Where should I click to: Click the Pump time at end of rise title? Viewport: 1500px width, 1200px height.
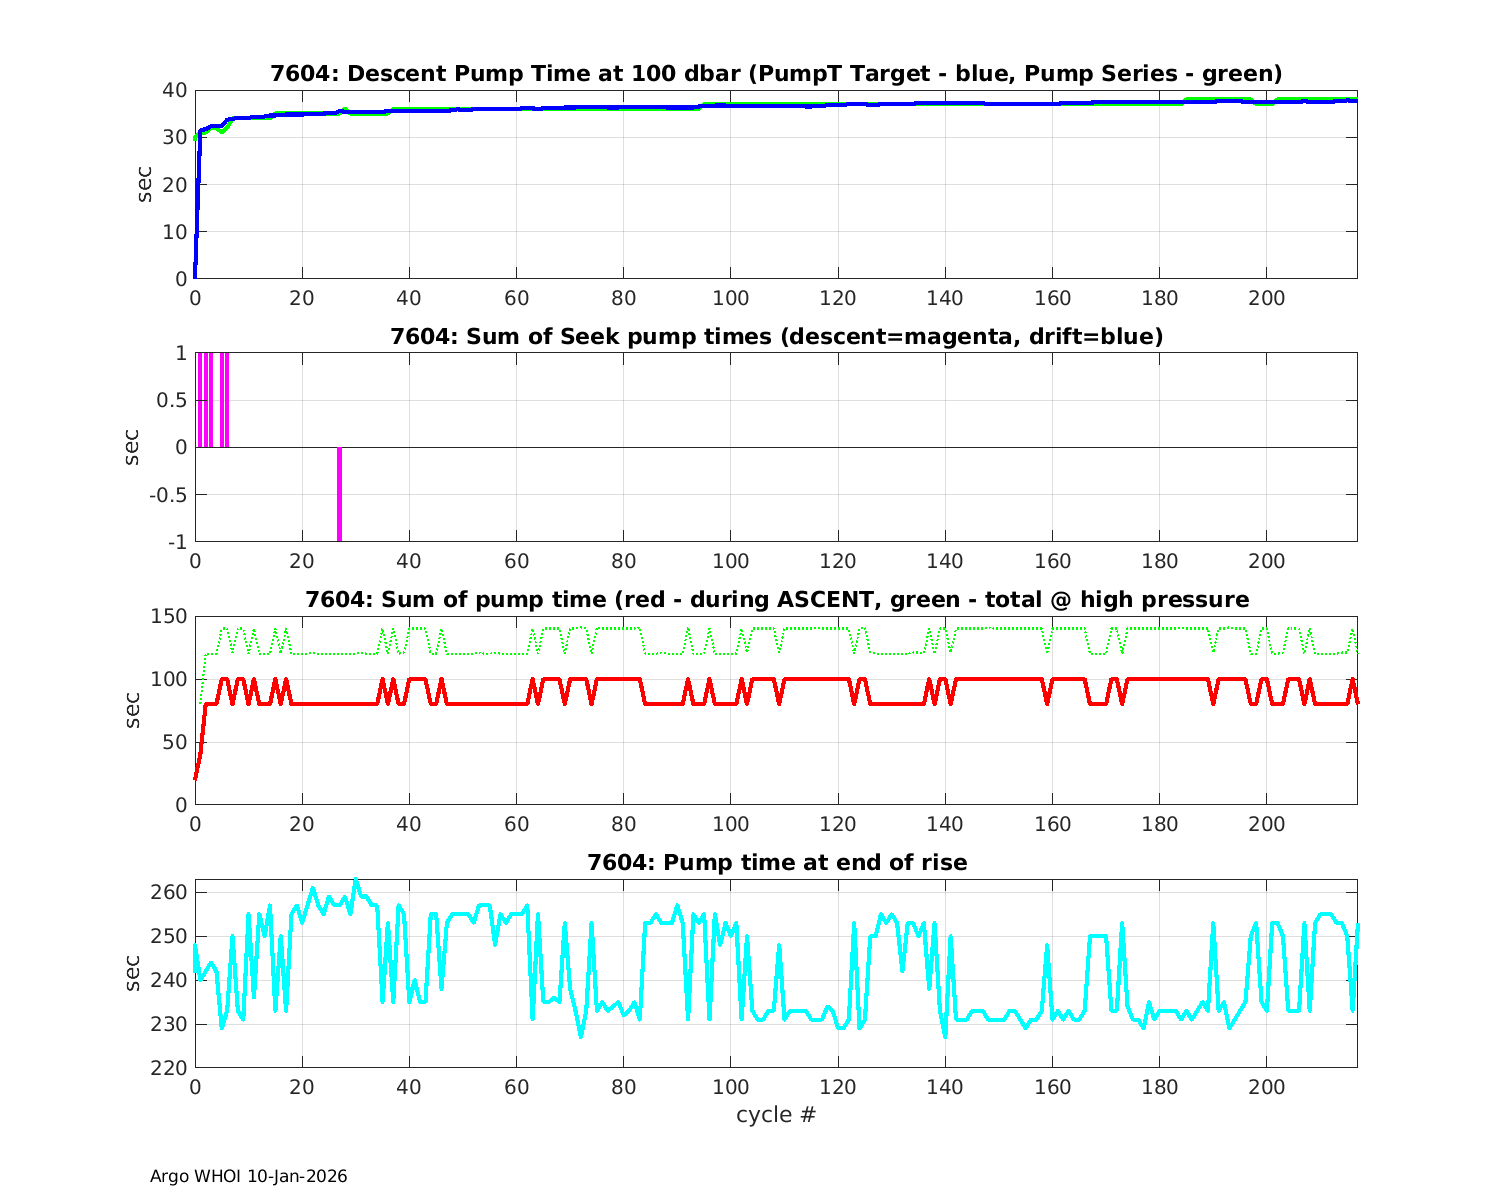(x=776, y=862)
